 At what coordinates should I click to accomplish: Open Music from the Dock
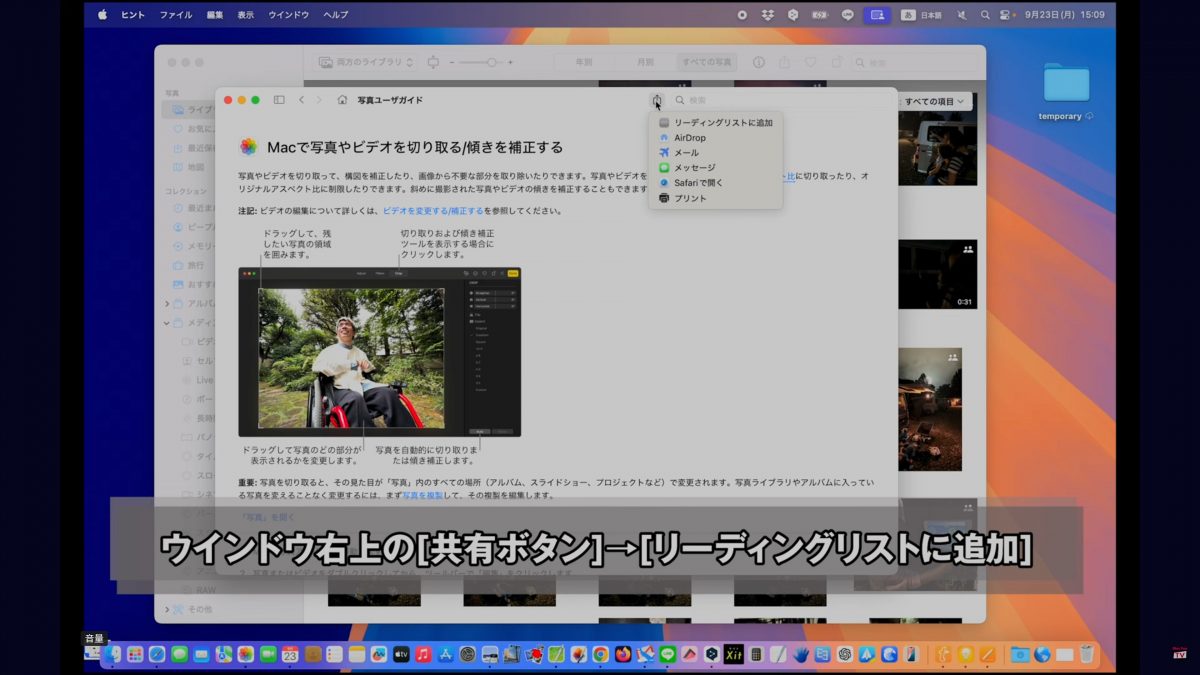point(423,654)
